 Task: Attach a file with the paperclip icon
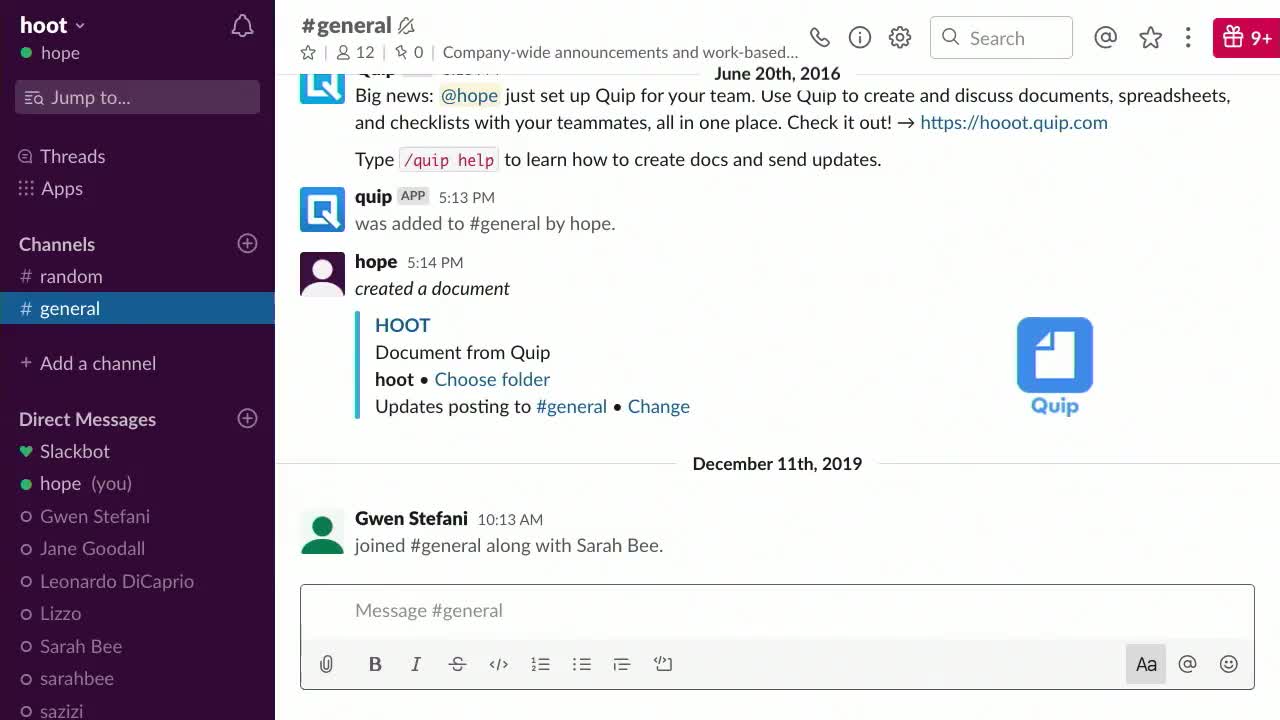click(x=326, y=664)
